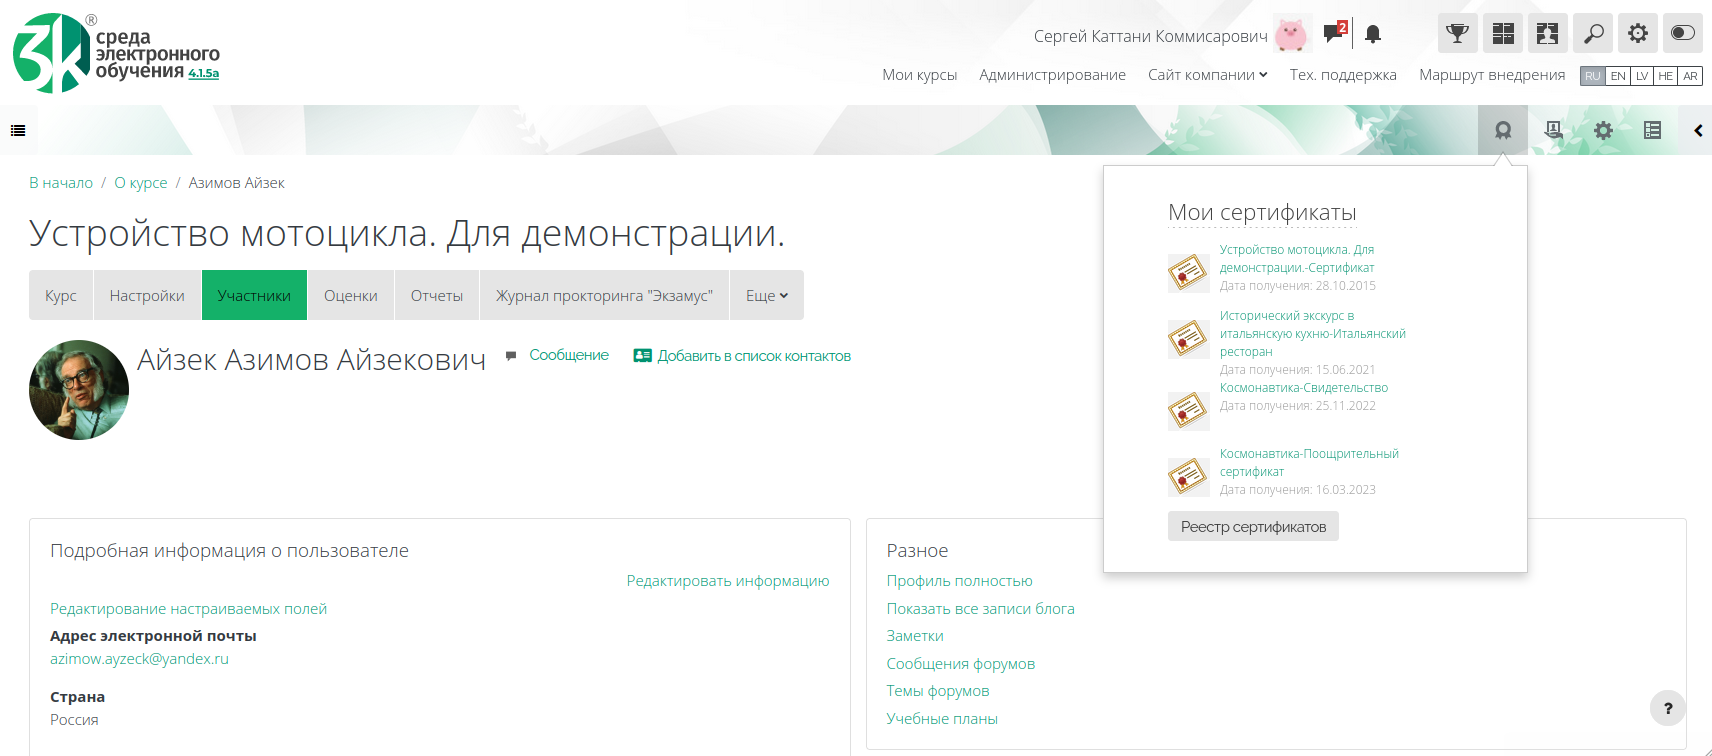Select the LV language option
Image resolution: width=1712 pixels, height=756 pixels.
tap(1641, 76)
